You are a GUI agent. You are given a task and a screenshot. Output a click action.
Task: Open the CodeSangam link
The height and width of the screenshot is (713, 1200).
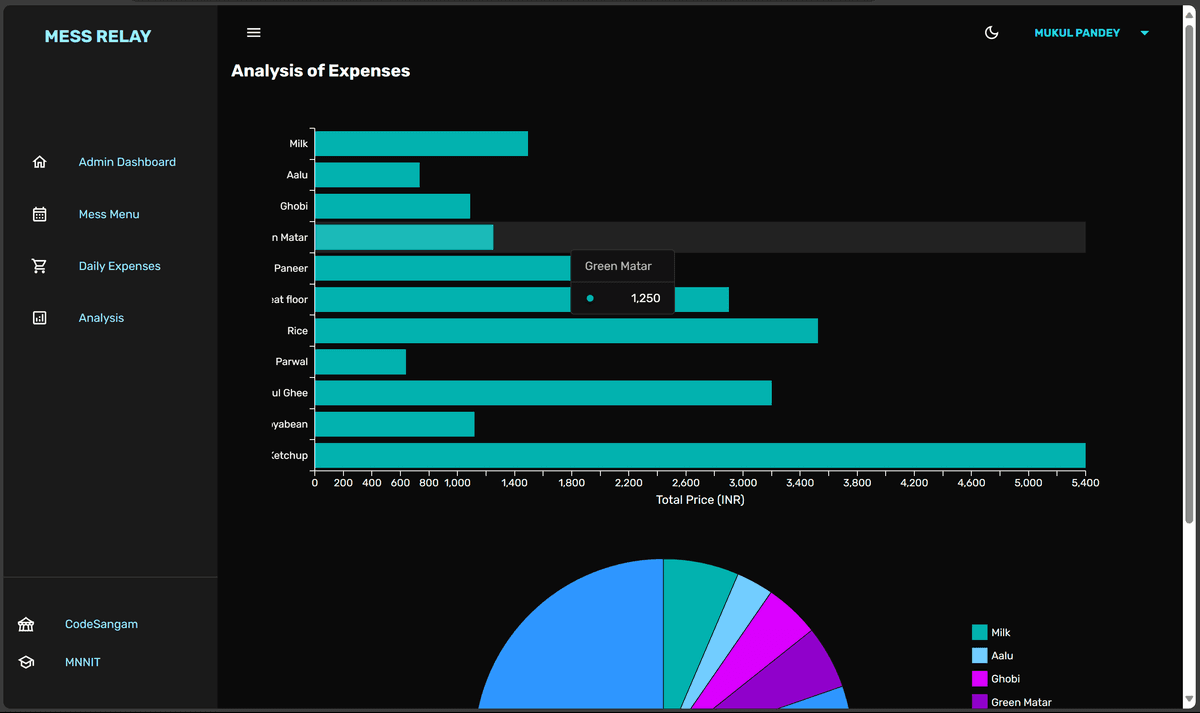coord(101,624)
